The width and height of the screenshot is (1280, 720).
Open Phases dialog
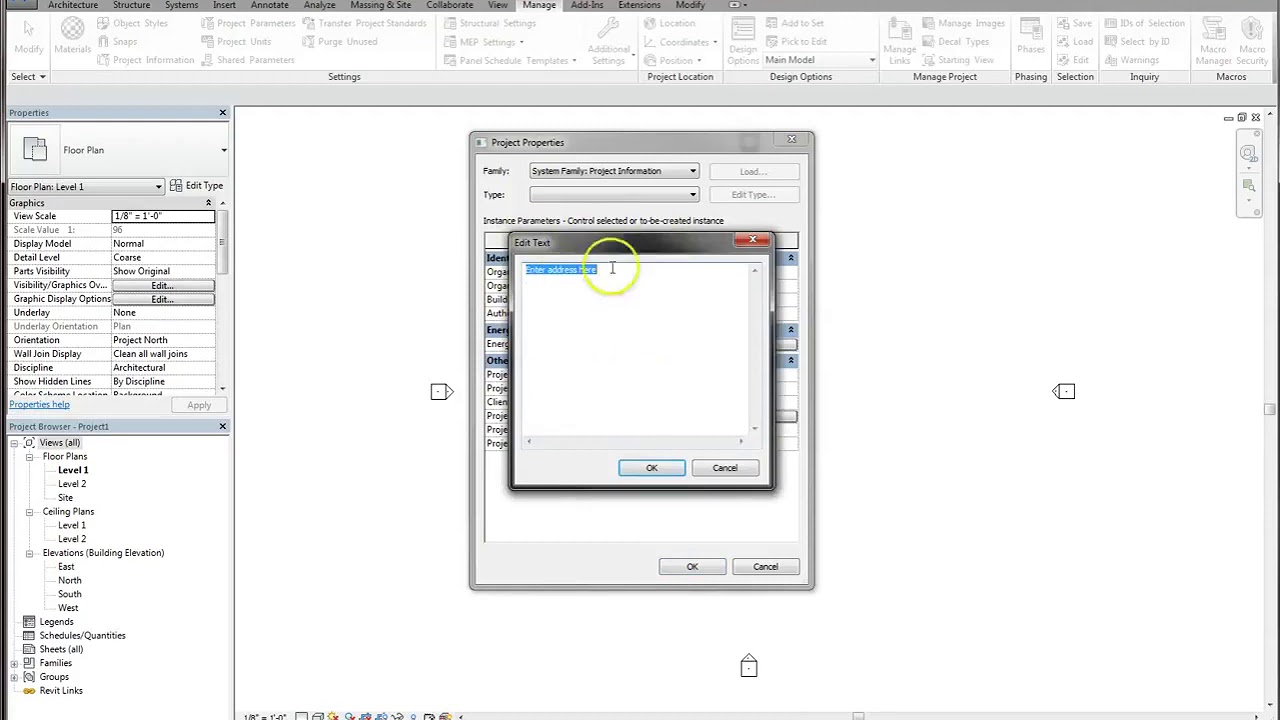[1030, 36]
